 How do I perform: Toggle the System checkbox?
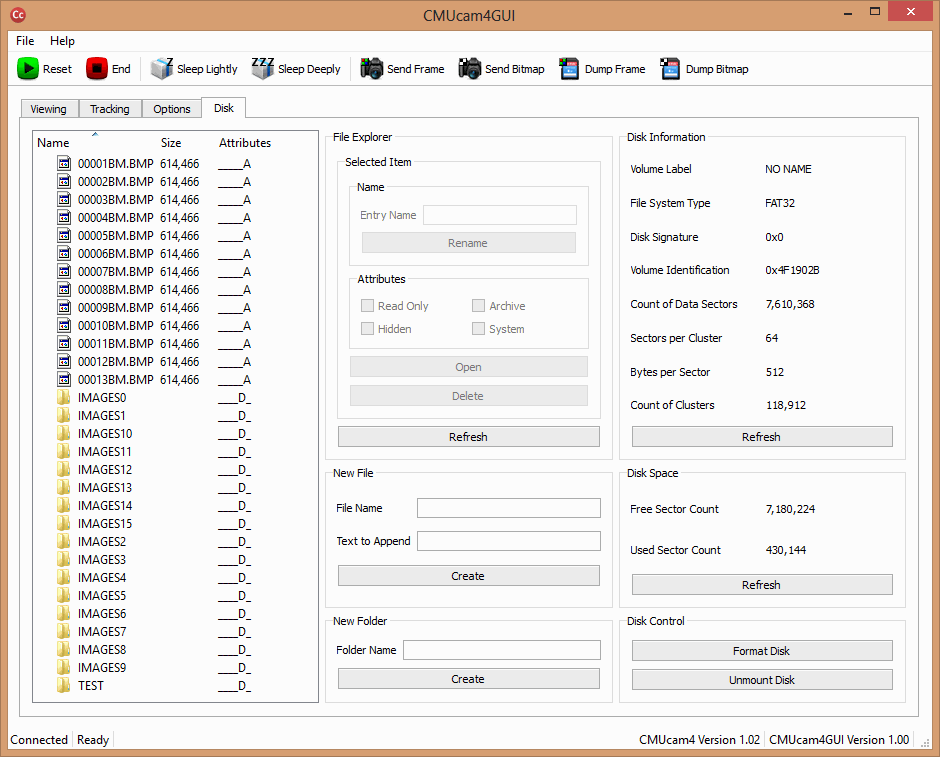click(x=478, y=328)
